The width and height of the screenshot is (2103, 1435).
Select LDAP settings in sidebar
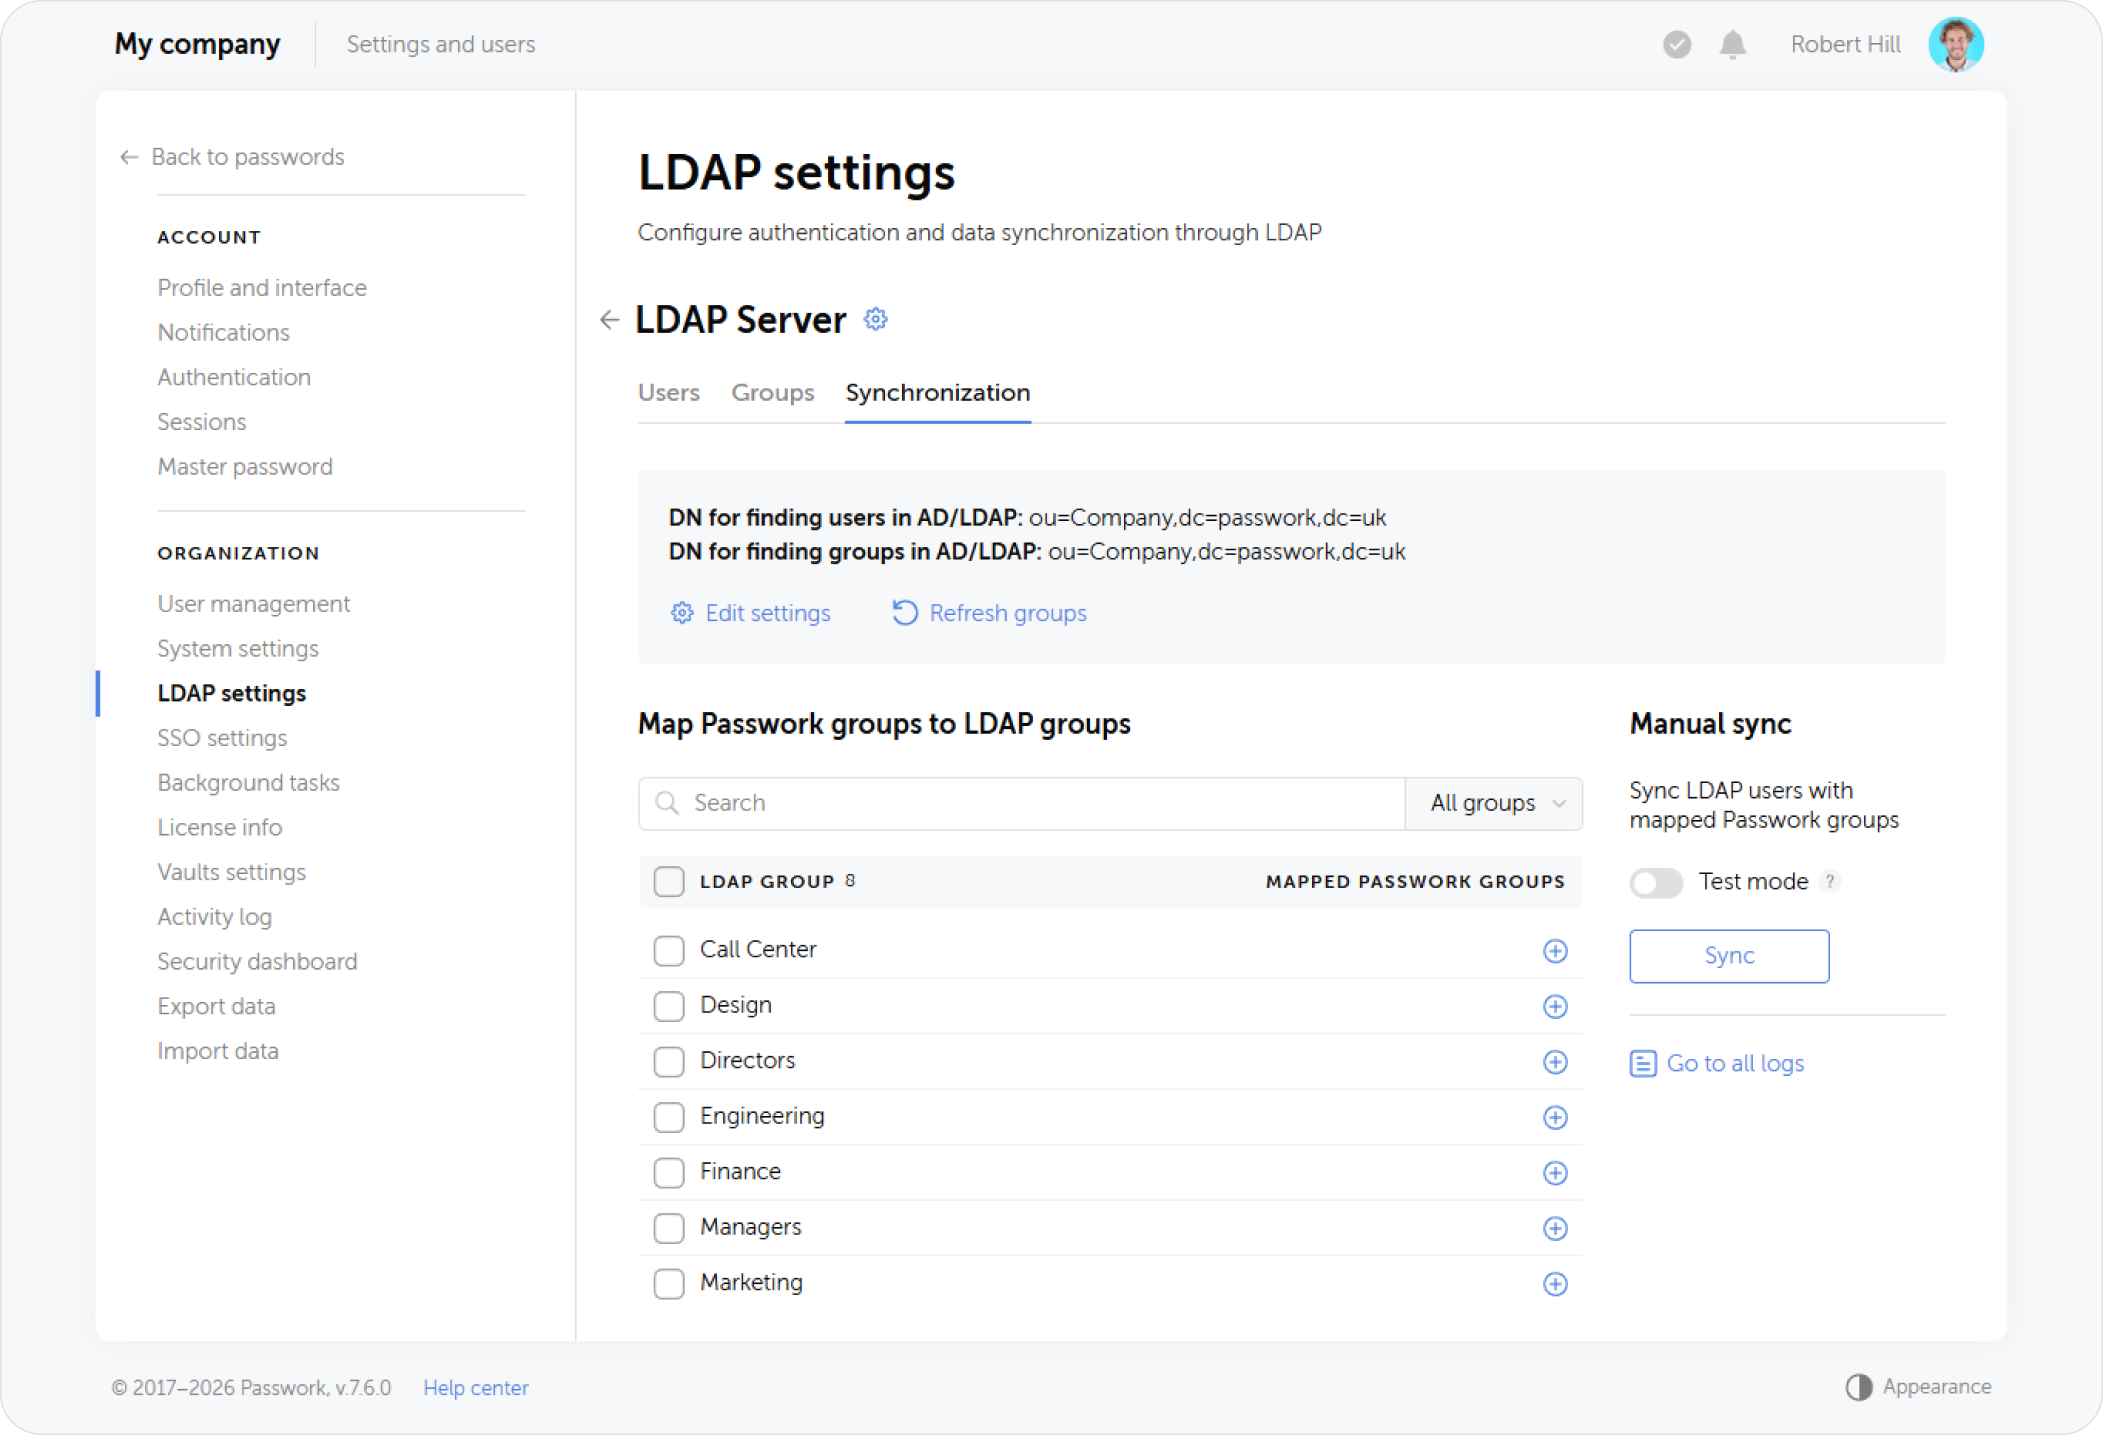coord(232,693)
